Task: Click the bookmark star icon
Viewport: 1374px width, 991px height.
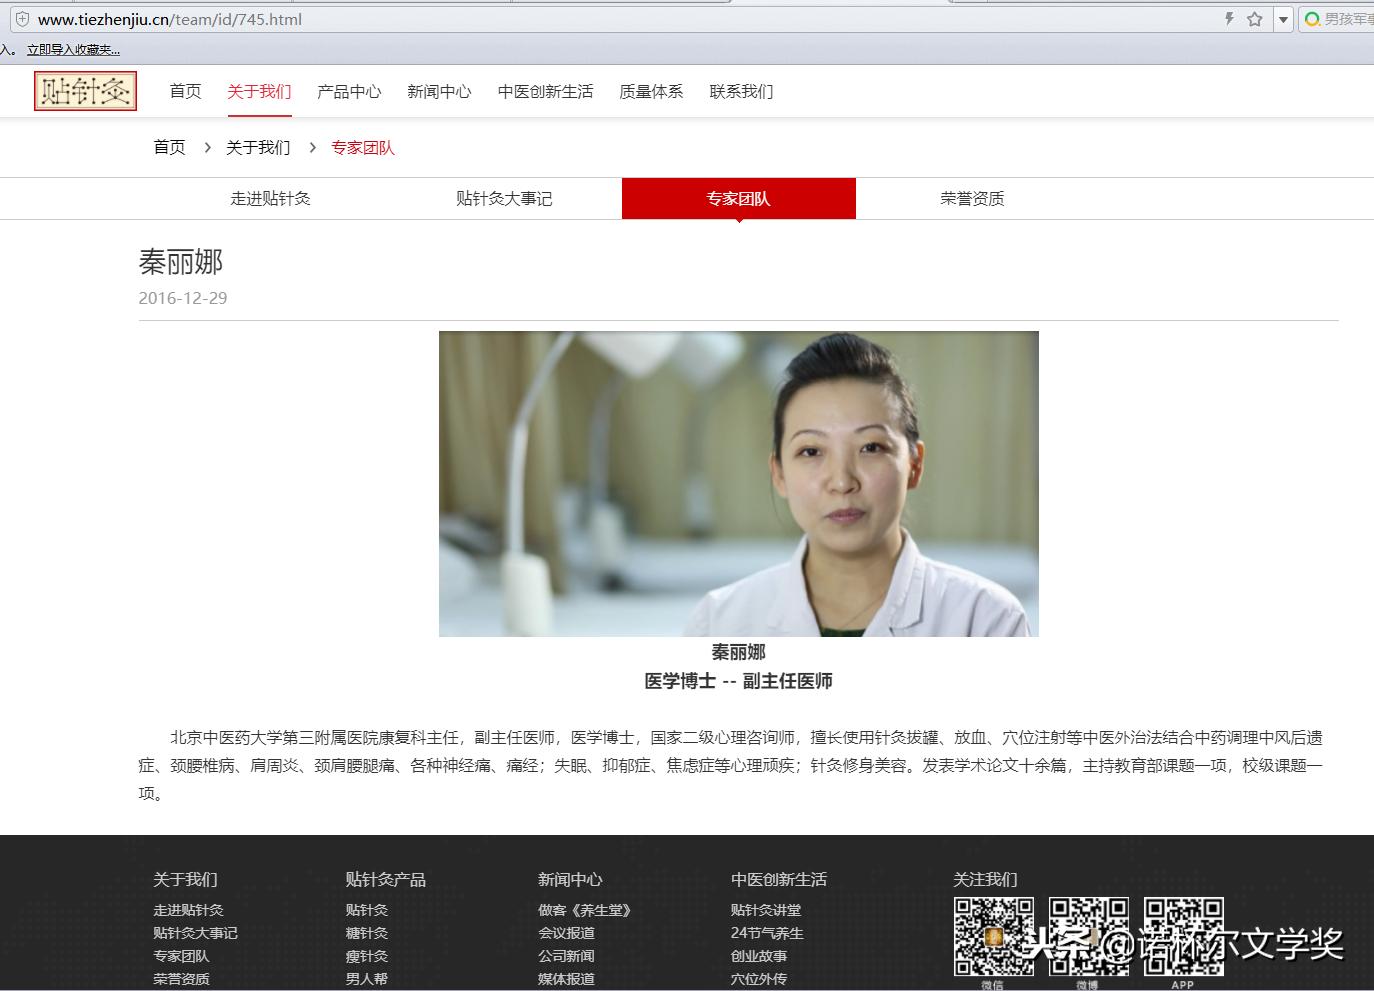Action: pyautogui.click(x=1253, y=18)
